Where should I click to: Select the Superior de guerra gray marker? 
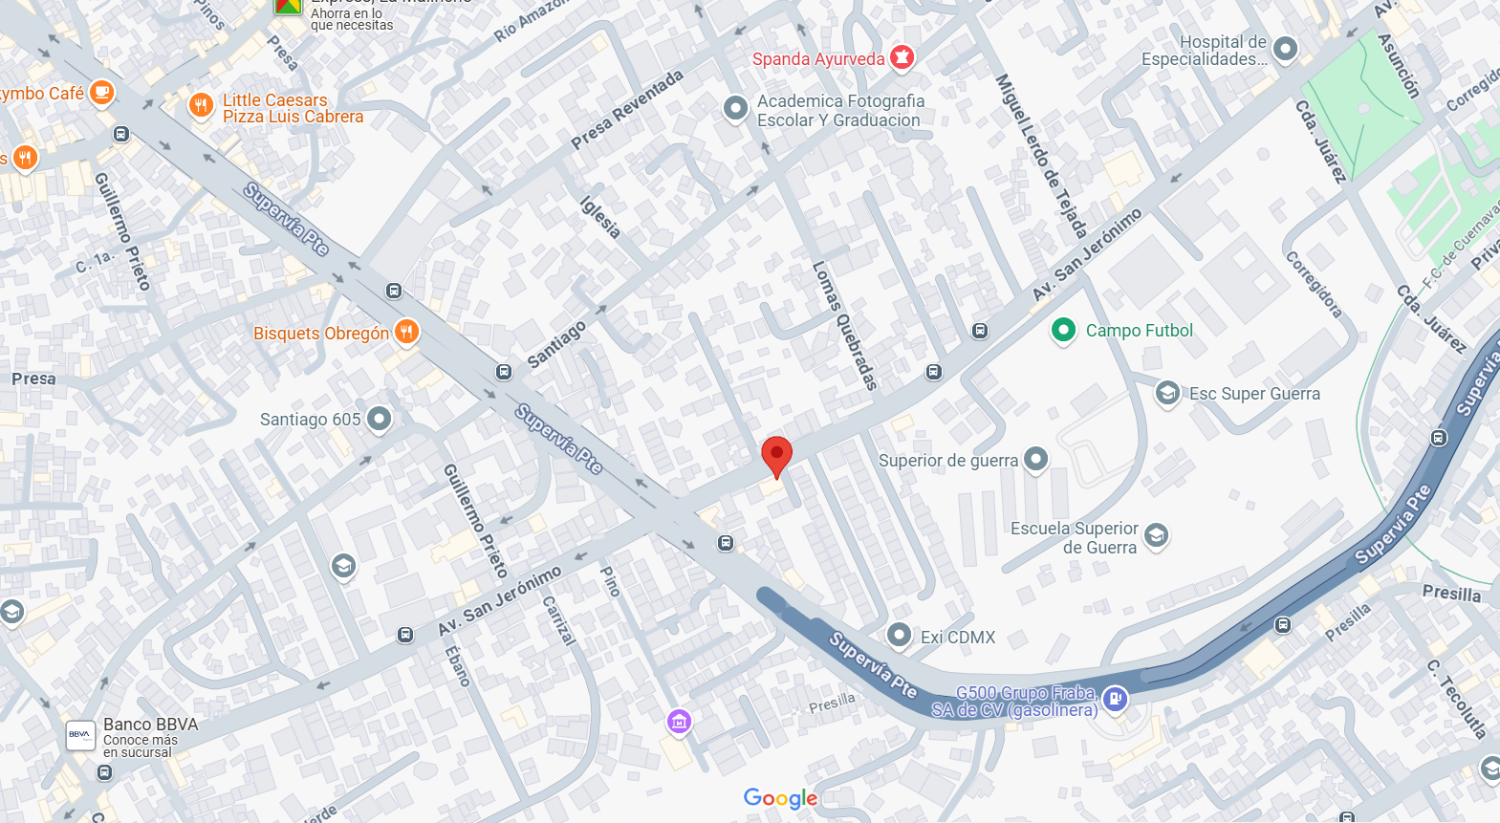[1036, 459]
